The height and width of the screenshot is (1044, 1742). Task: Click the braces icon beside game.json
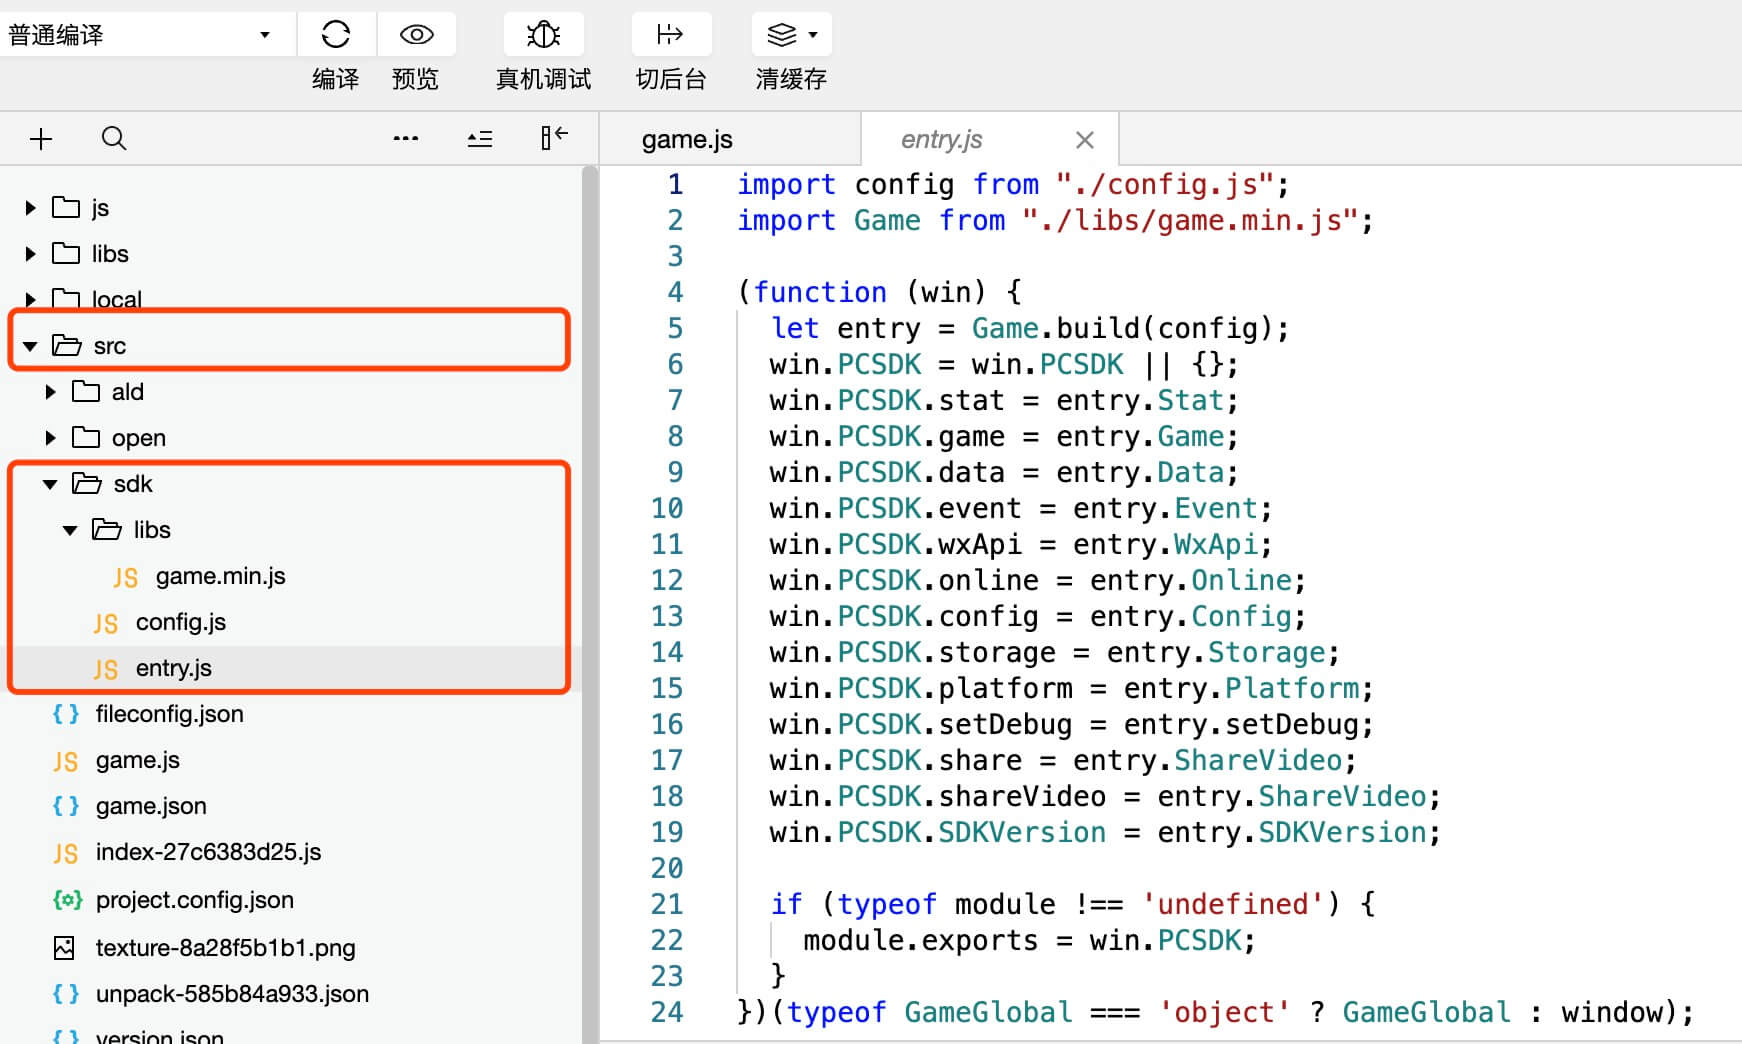pos(65,806)
